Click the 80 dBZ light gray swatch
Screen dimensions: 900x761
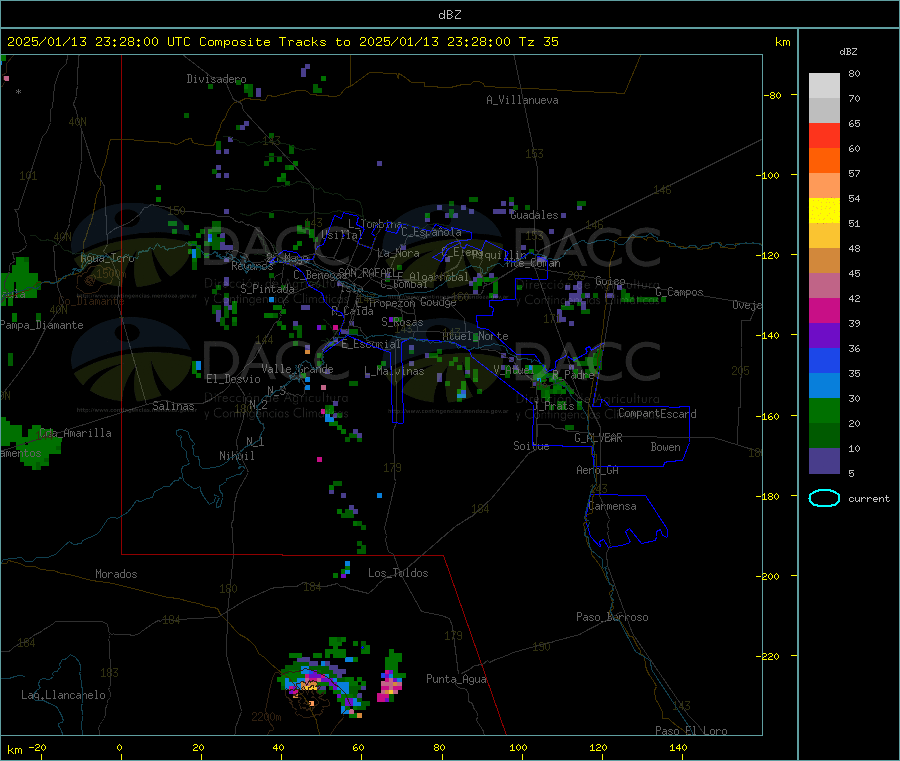tap(824, 86)
